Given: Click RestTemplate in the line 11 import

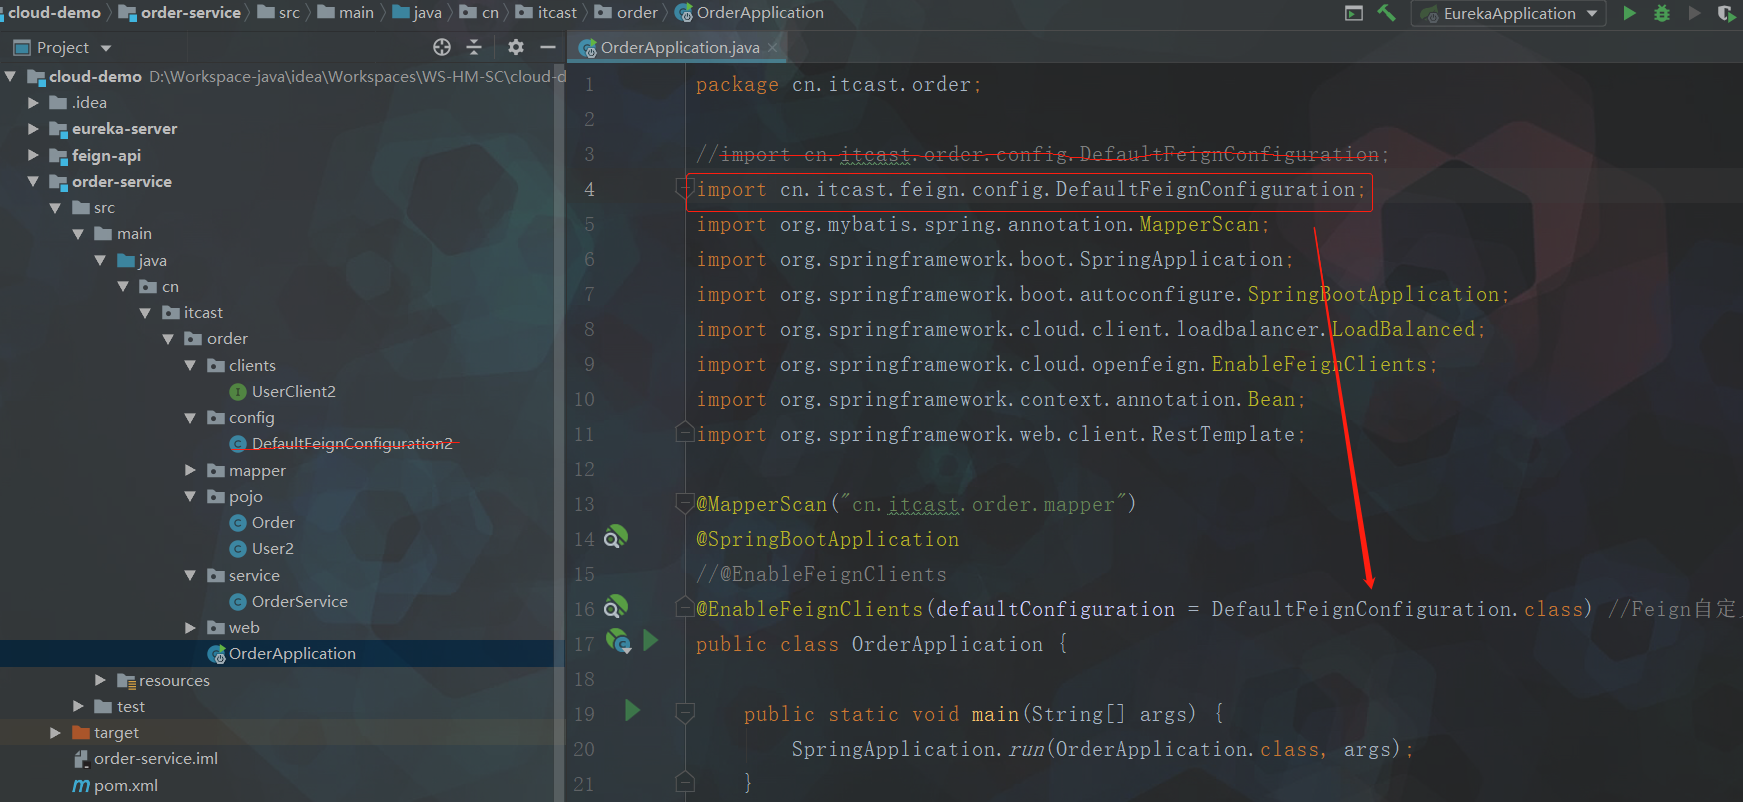Looking at the screenshot, I should (x=1223, y=434).
